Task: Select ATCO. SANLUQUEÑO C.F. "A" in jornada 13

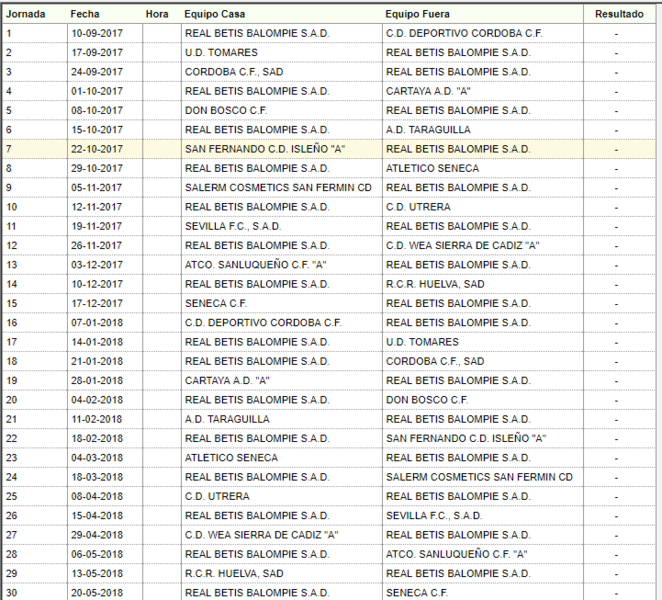Action: click(255, 265)
